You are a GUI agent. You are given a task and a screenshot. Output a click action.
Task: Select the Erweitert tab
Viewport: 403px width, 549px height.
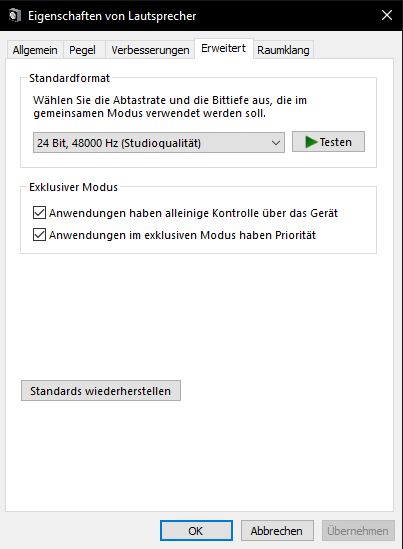(x=223, y=48)
